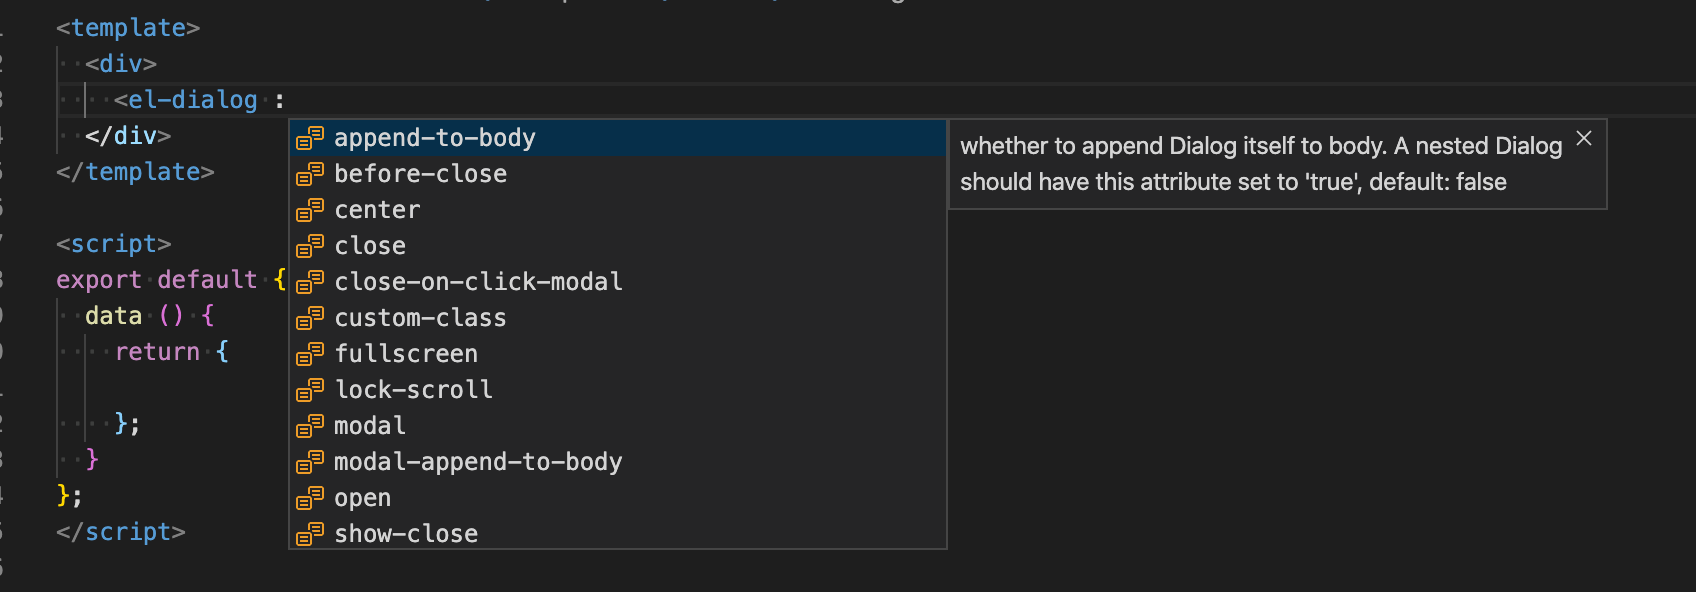The width and height of the screenshot is (1696, 592).
Task: Click the property icon beside before-close
Action: (x=310, y=174)
